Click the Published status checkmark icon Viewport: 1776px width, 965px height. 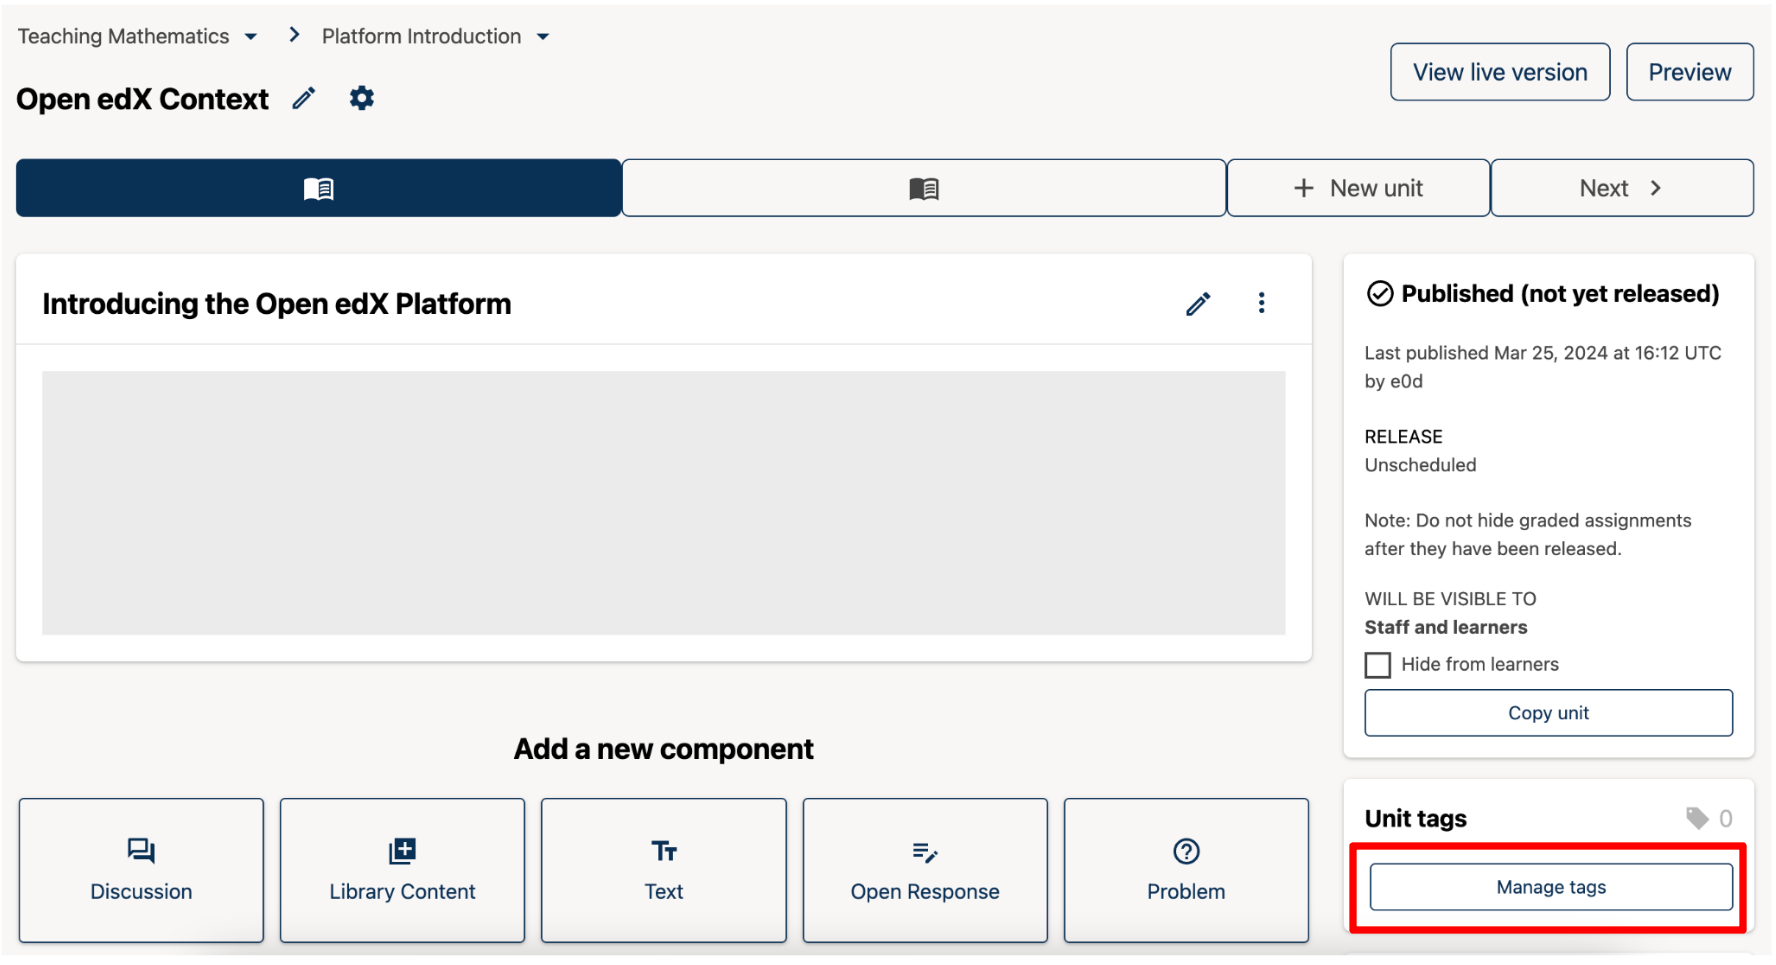click(x=1380, y=294)
